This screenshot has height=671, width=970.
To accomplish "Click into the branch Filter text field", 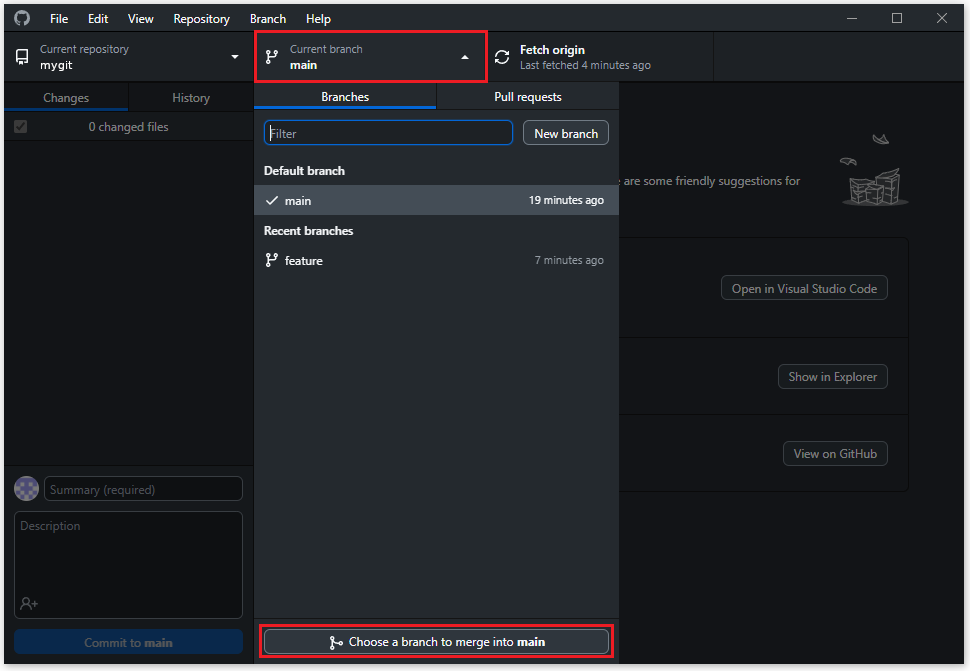I will pos(388,133).
